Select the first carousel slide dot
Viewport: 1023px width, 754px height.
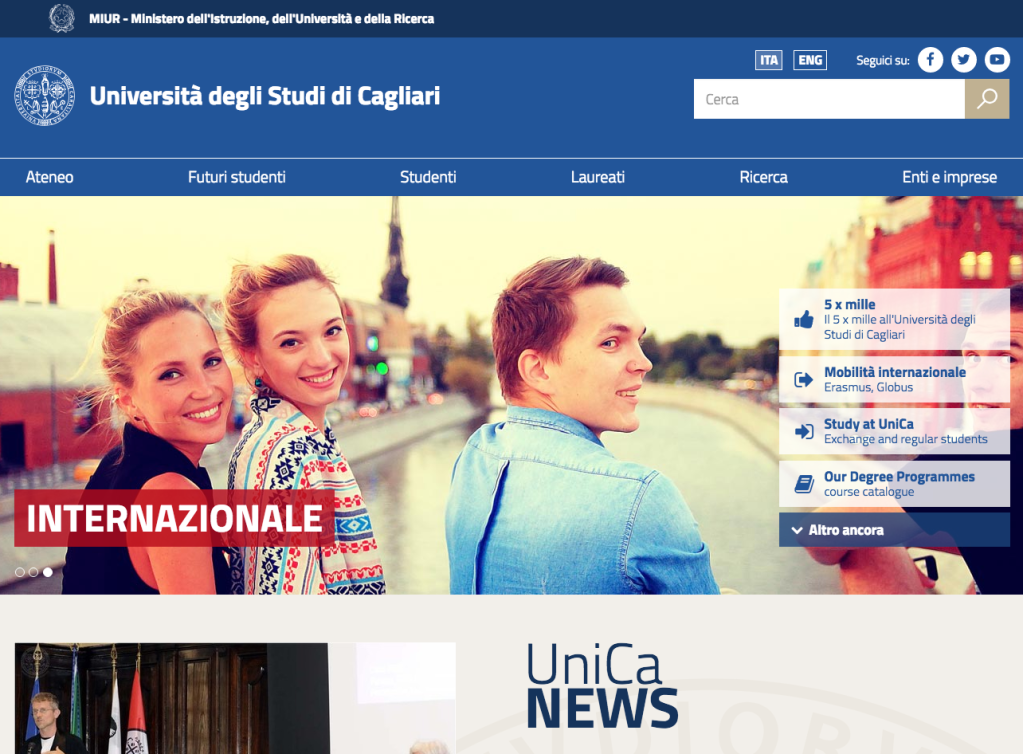click(x=19, y=572)
